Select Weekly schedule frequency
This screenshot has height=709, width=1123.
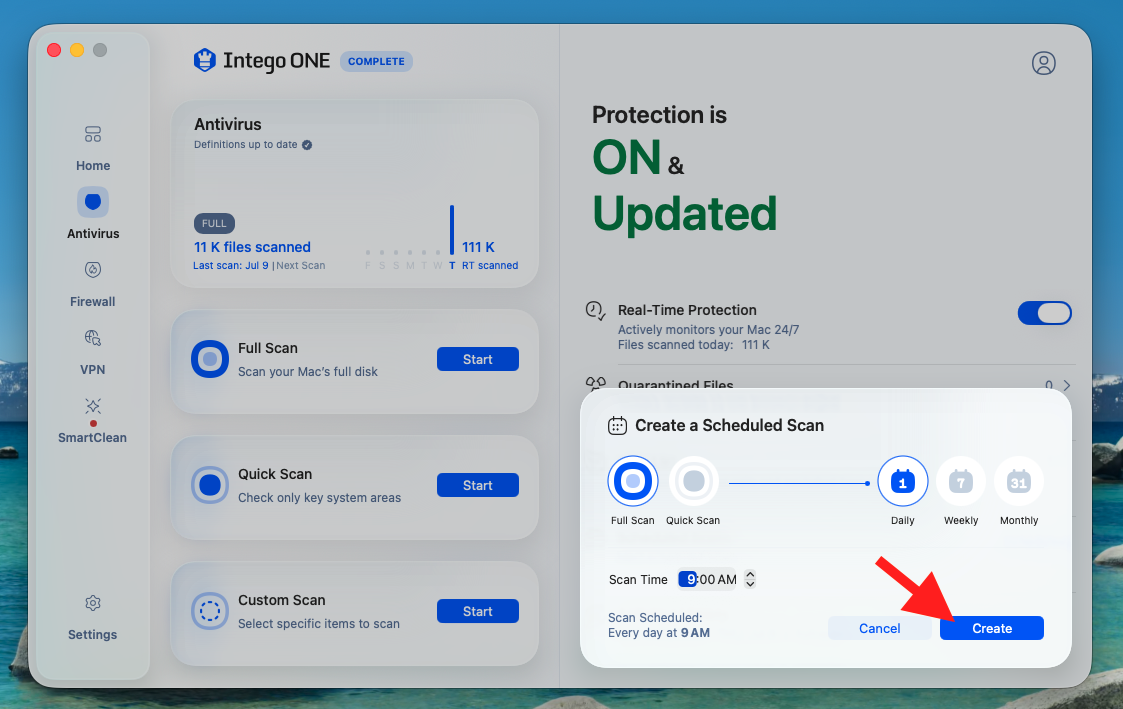(961, 481)
